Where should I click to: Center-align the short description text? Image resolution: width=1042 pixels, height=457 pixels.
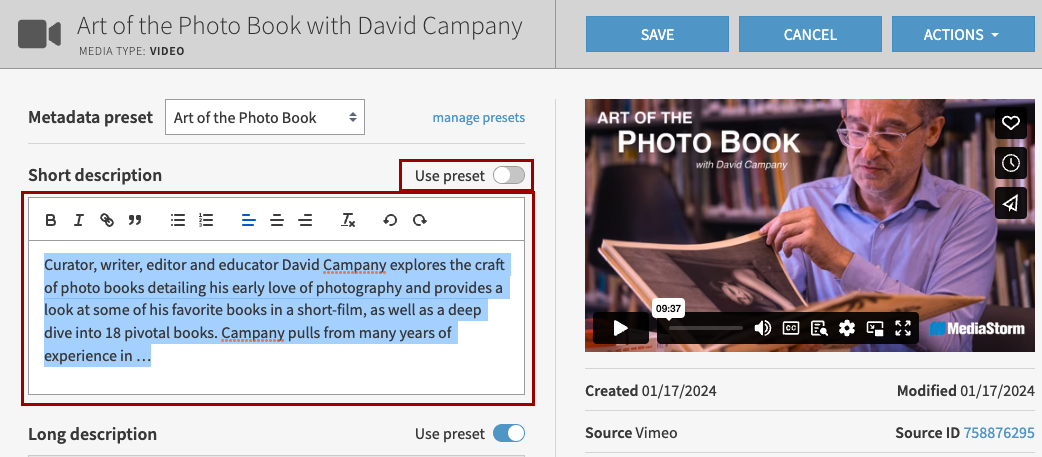[x=277, y=220]
